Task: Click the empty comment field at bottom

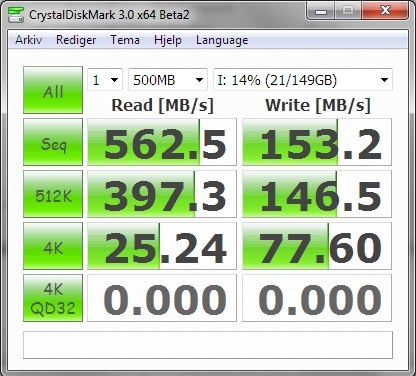Action: point(208,345)
